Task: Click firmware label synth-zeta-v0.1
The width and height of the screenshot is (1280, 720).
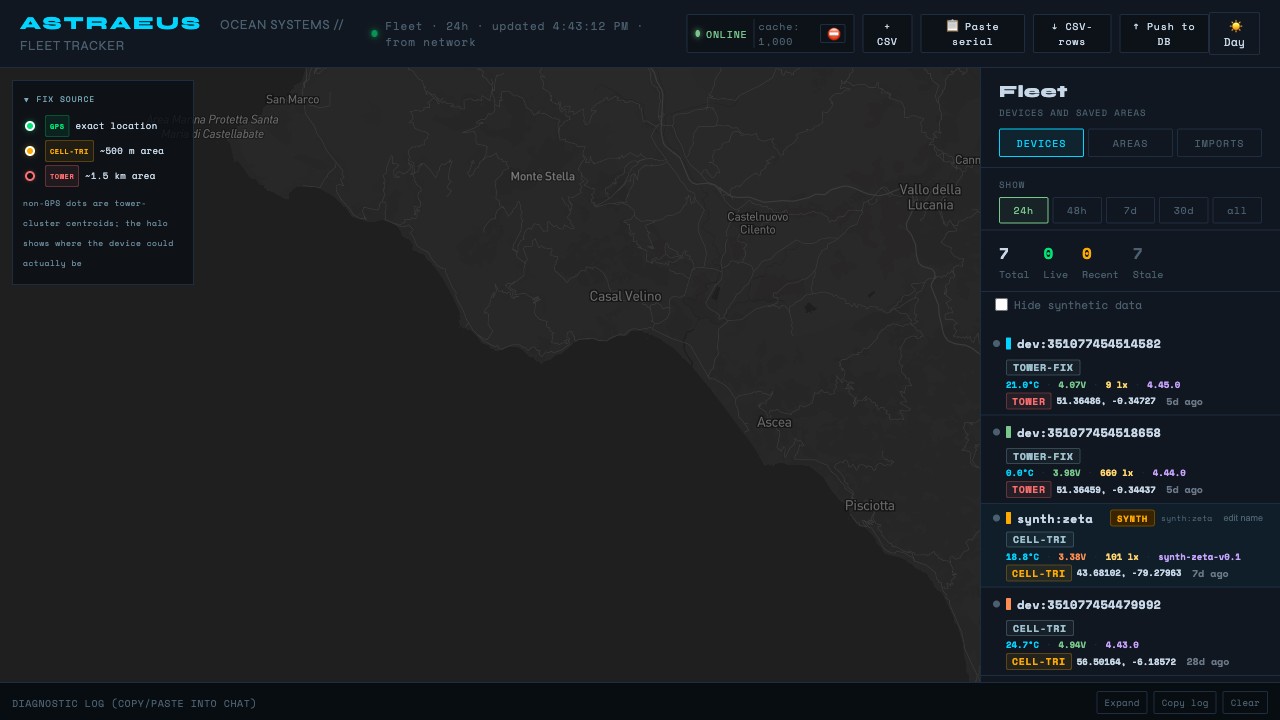Action: tap(1199, 557)
